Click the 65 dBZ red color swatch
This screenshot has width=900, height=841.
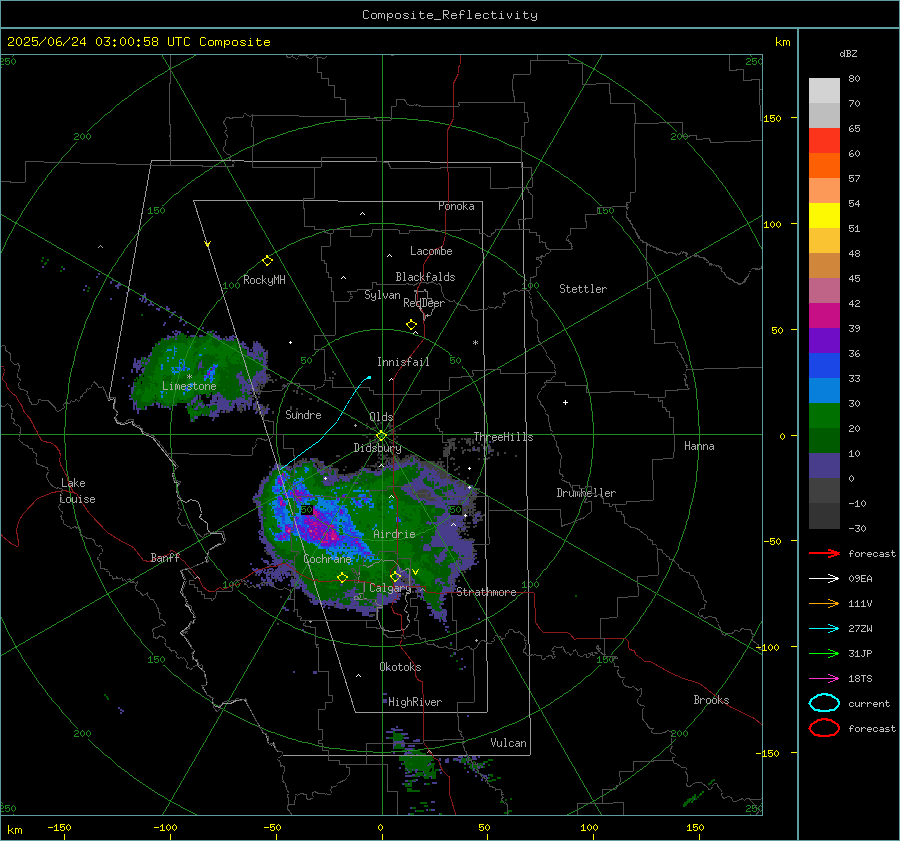pos(824,141)
